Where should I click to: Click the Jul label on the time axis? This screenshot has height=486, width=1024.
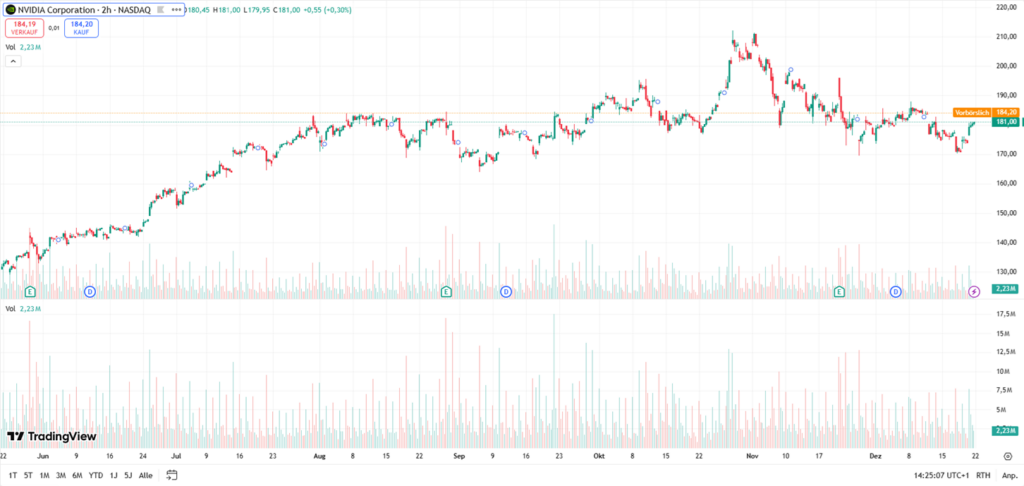coord(176,456)
